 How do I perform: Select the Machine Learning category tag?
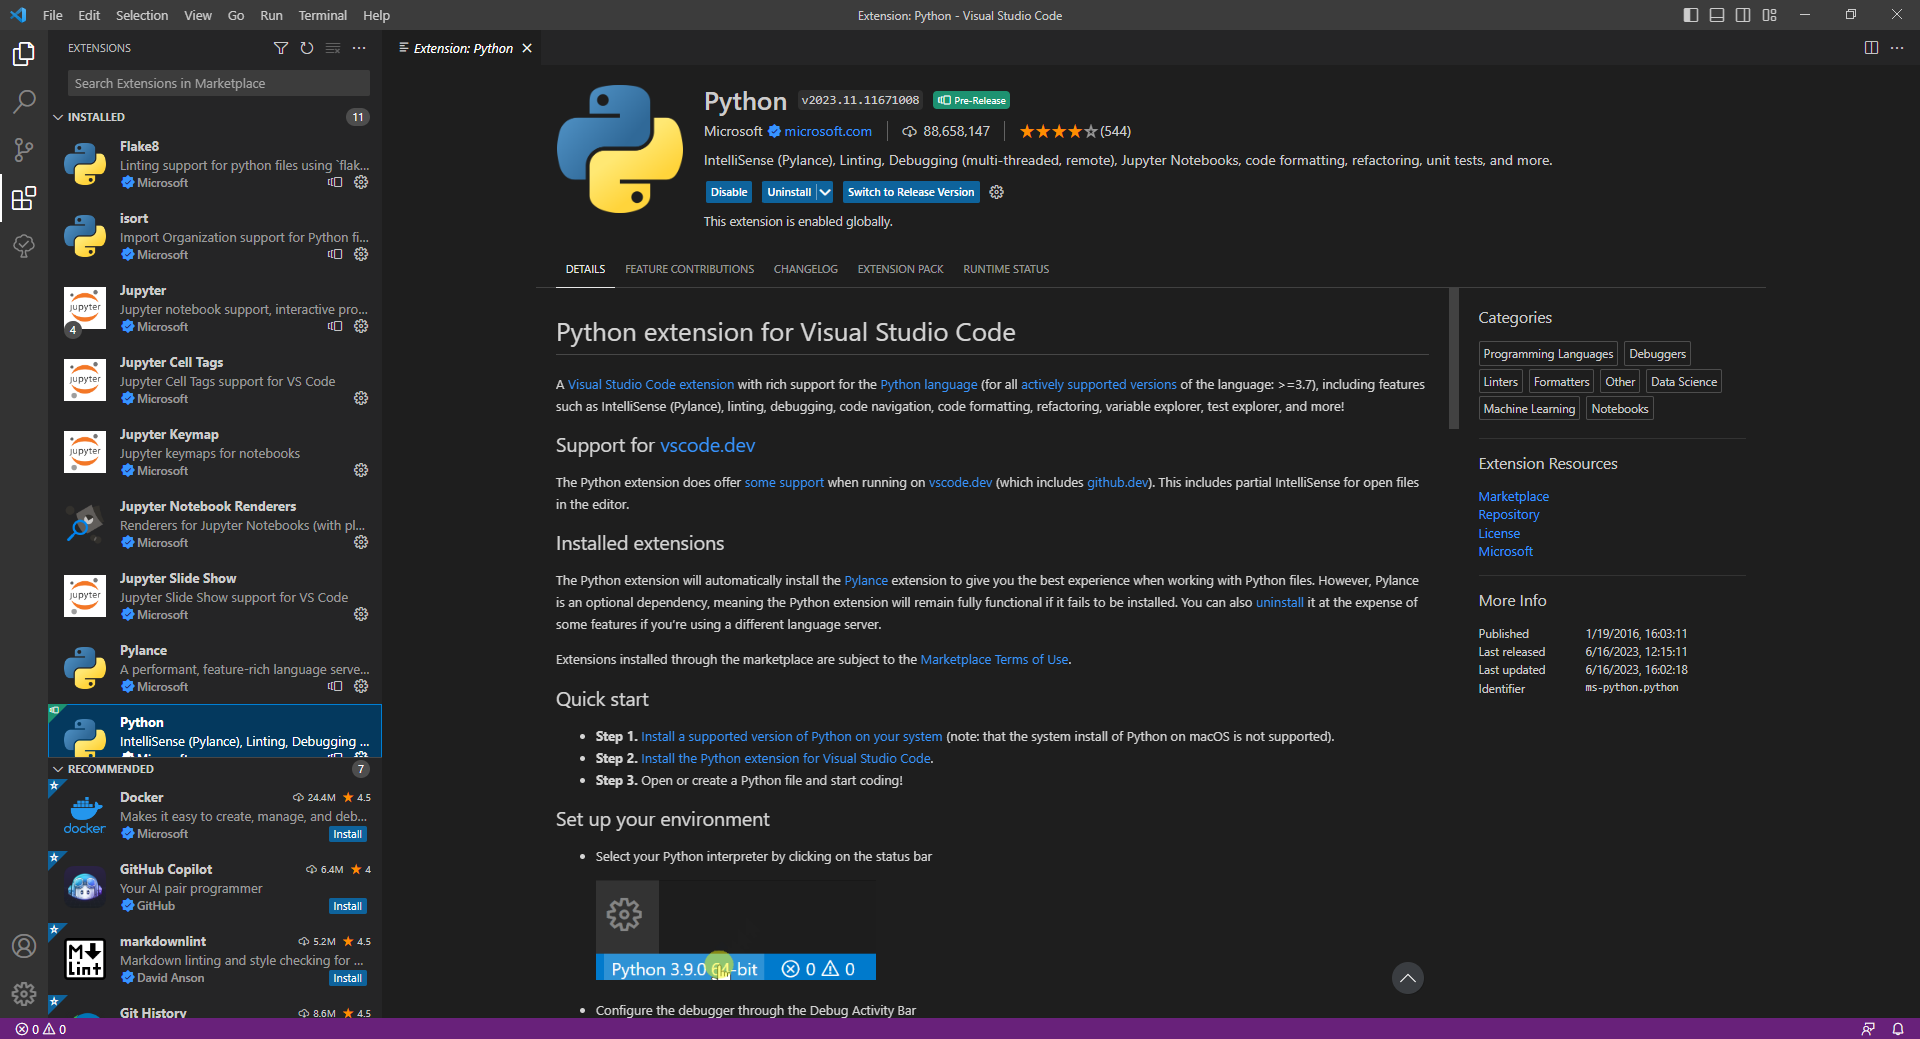[x=1529, y=409]
